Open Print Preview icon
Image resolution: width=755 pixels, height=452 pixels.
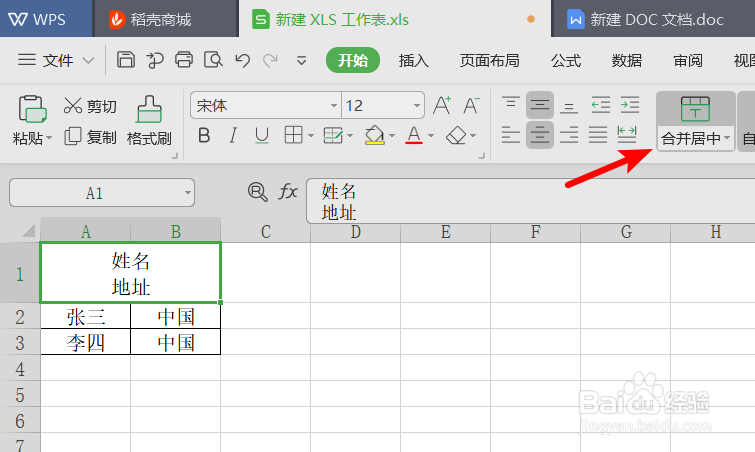[213, 60]
